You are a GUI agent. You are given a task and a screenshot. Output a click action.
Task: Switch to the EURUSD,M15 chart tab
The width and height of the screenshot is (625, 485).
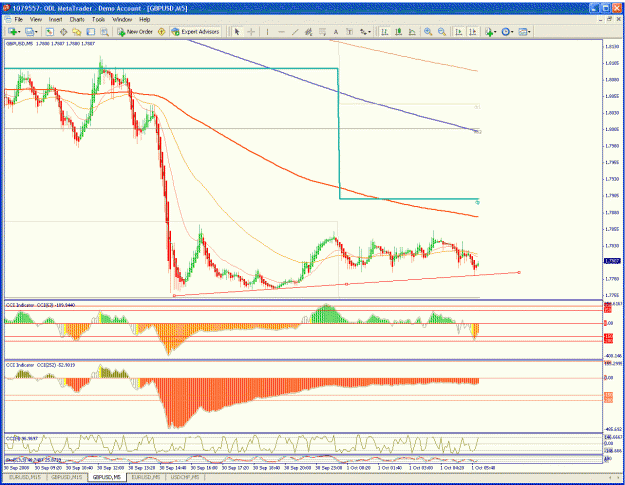[25, 477]
